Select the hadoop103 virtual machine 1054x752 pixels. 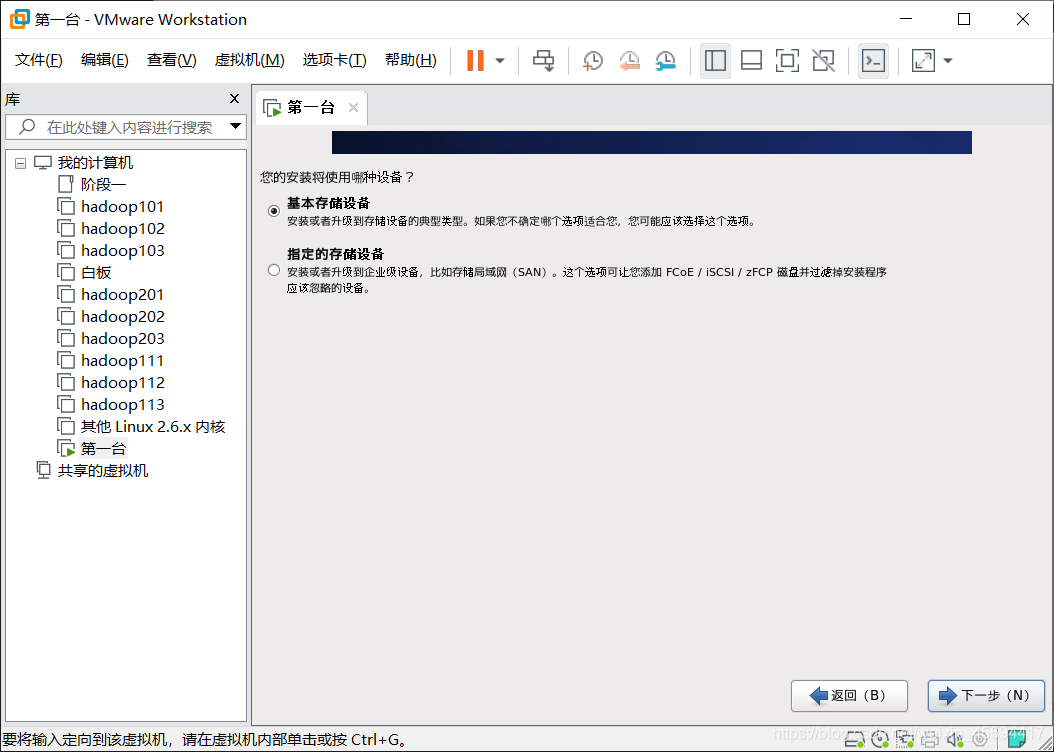pyautogui.click(x=122, y=251)
